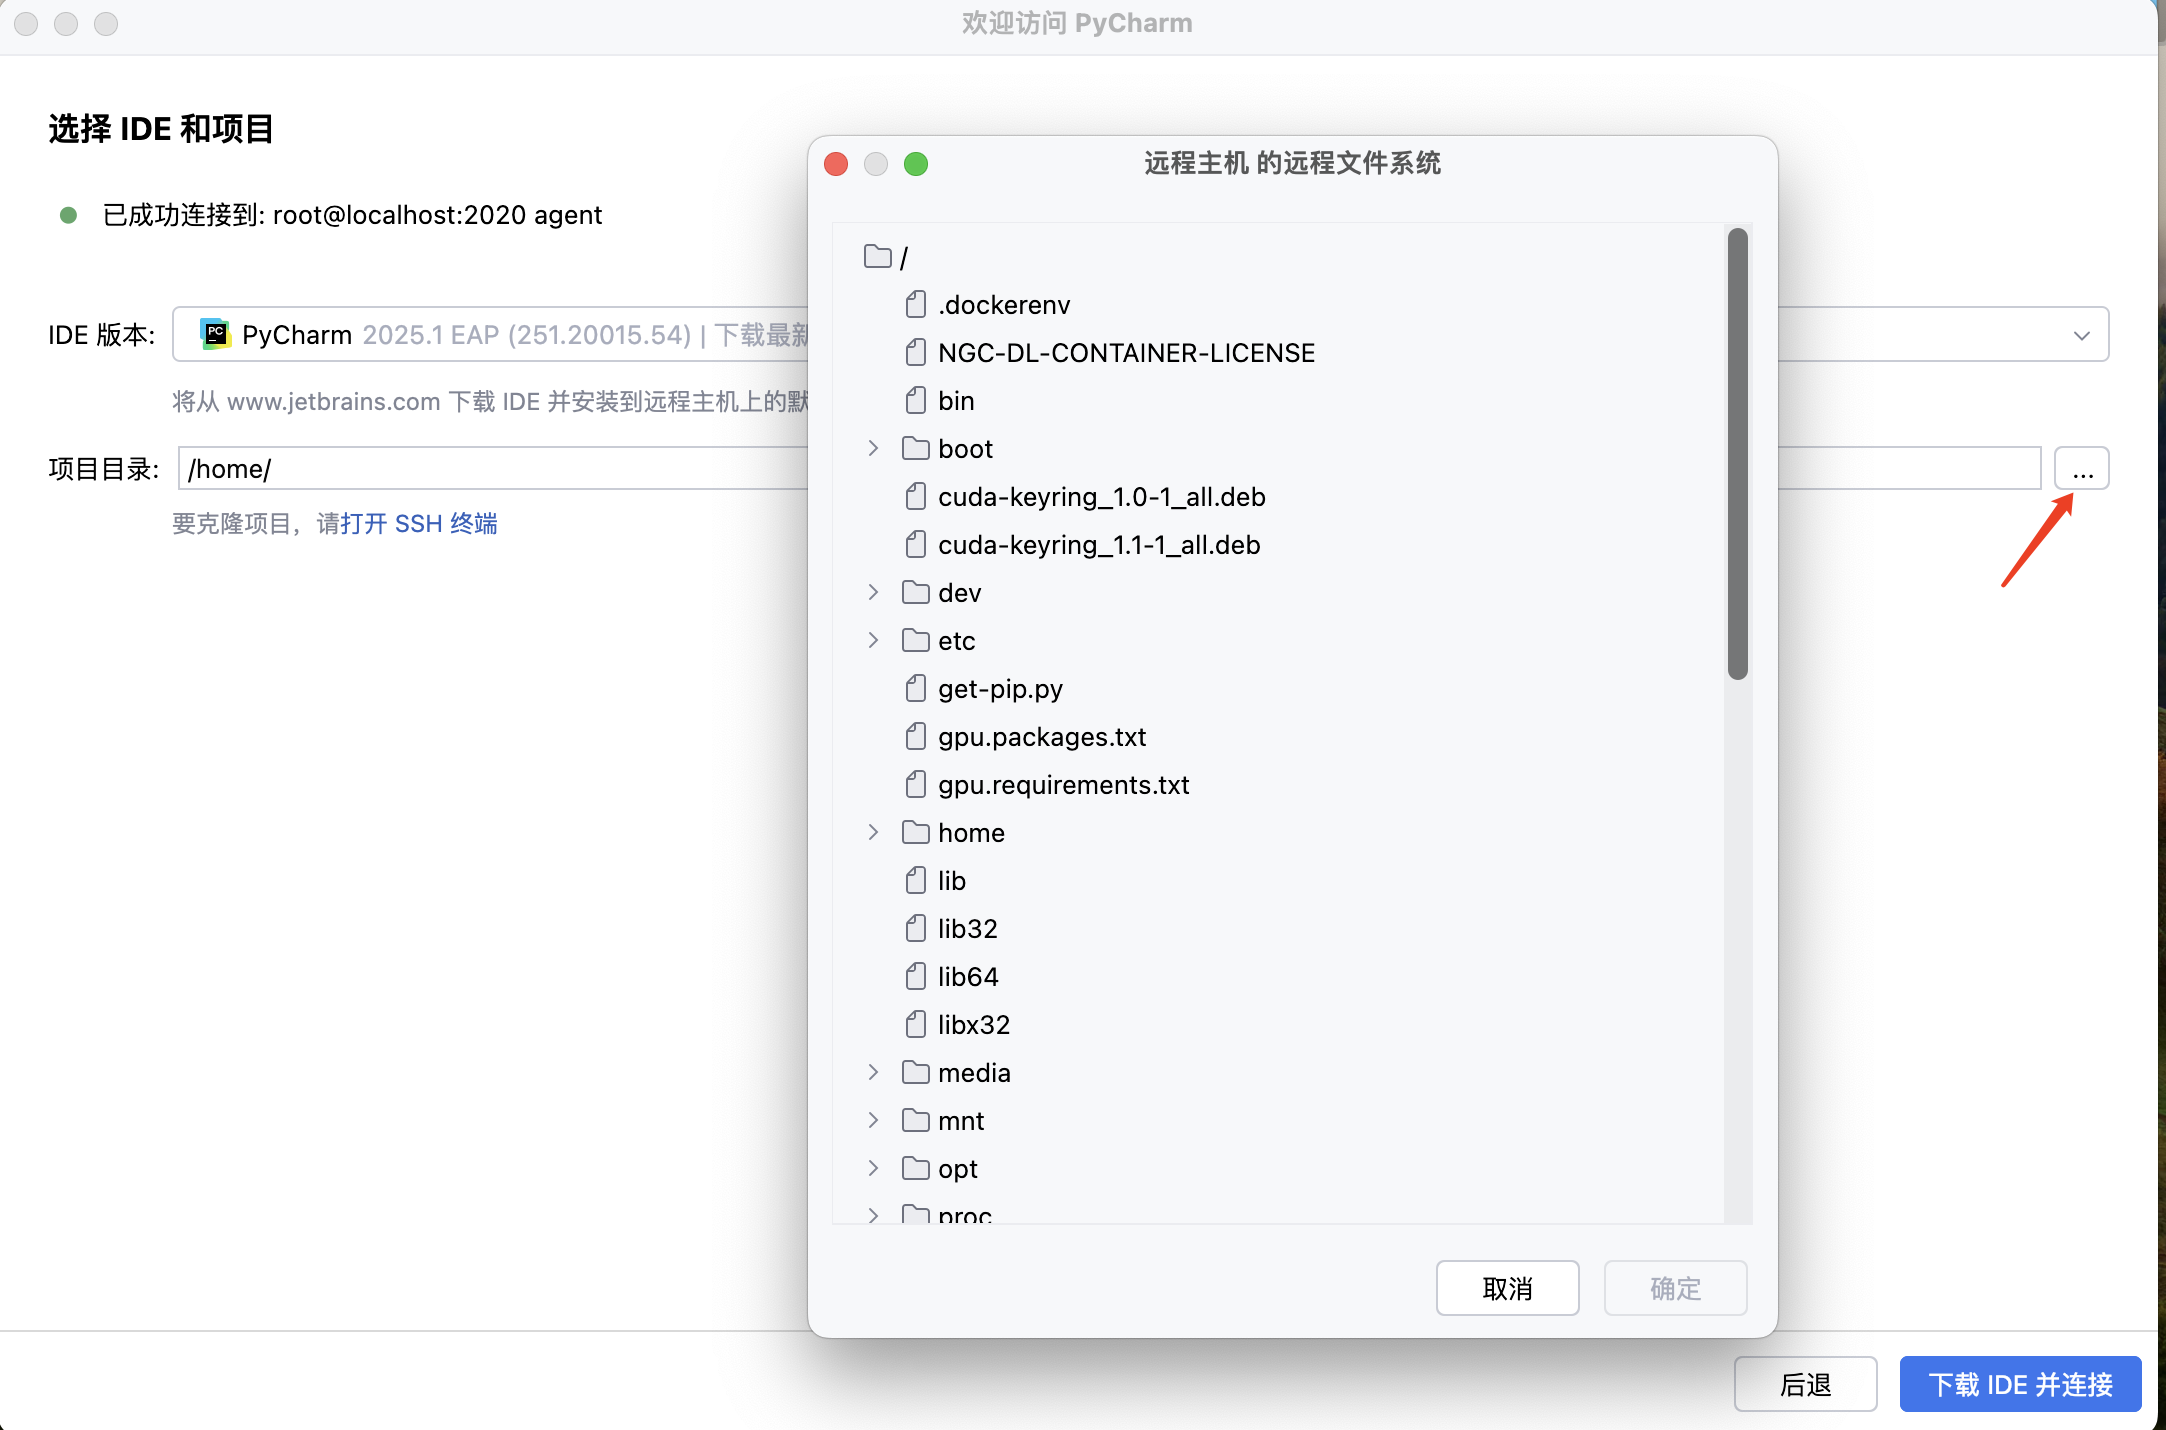
Task: Click the opt folder icon
Action: [x=915, y=1169]
